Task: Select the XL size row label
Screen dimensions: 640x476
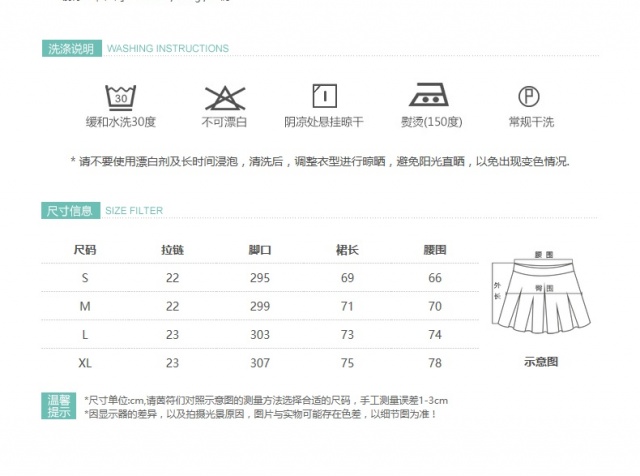Action: point(85,363)
